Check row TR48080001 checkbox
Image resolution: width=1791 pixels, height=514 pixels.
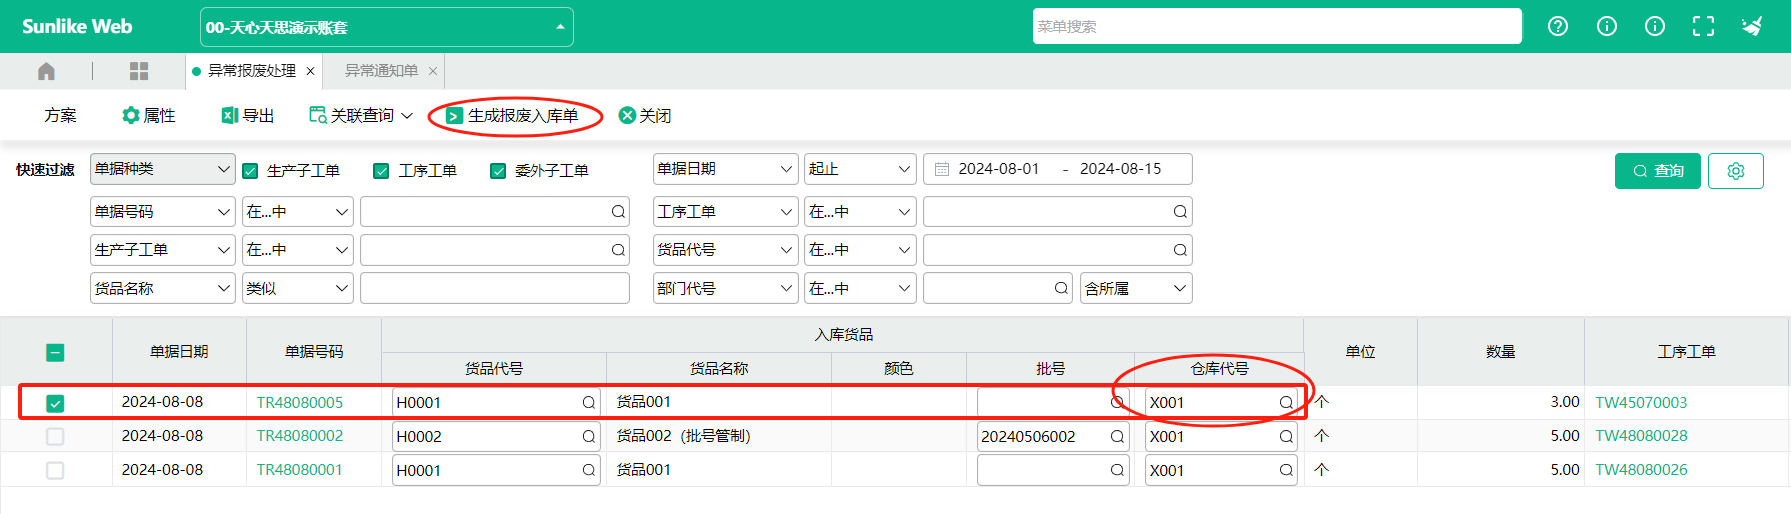[55, 470]
